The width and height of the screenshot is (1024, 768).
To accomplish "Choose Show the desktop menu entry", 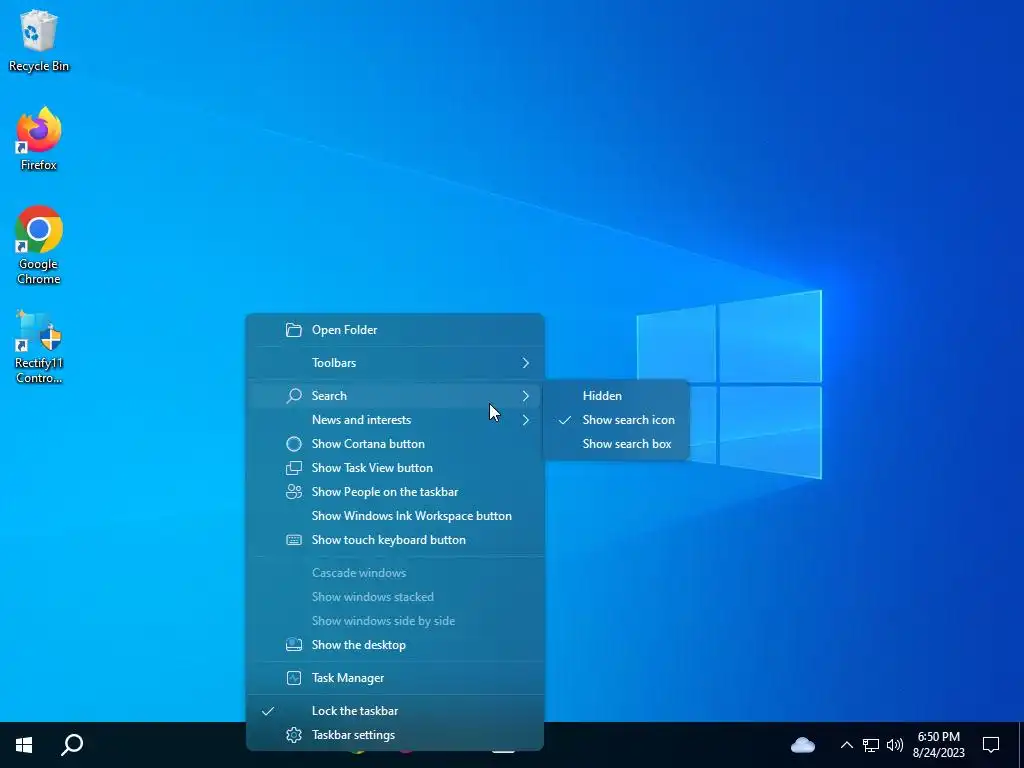I will 395,645.
